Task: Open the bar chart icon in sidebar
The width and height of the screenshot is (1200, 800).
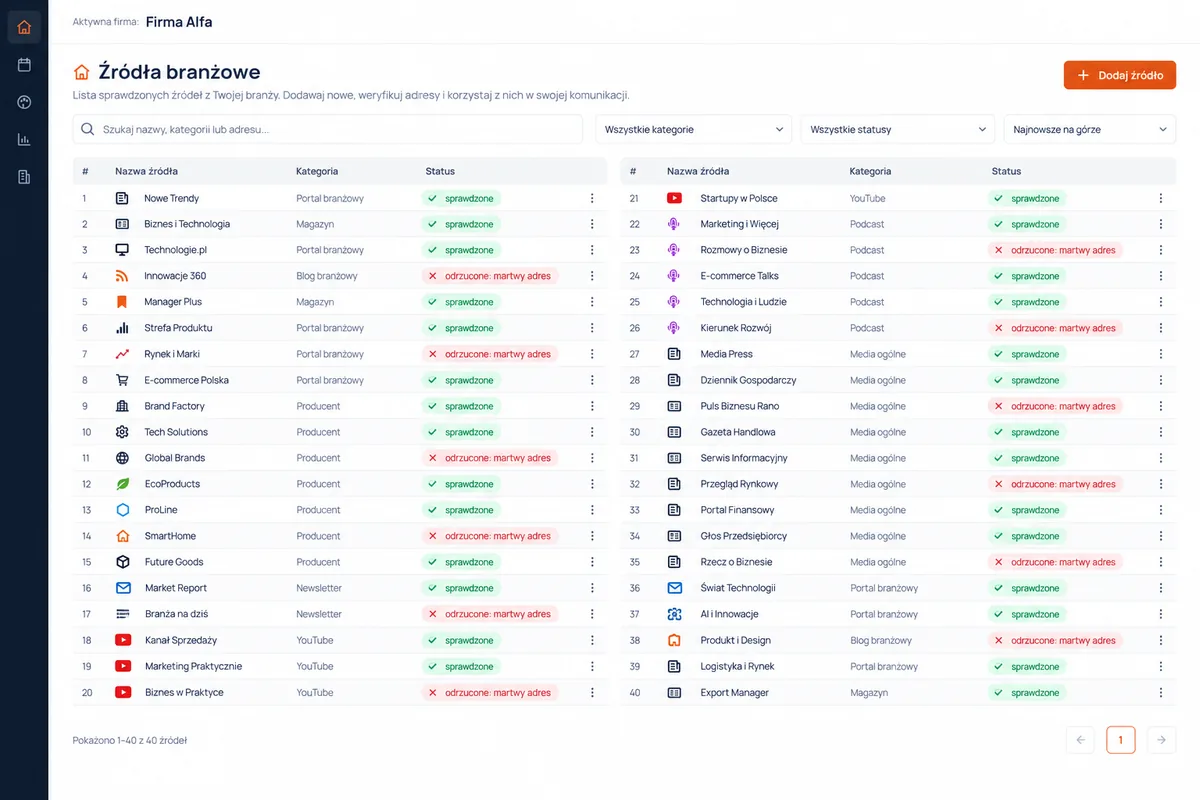Action: coord(24,140)
